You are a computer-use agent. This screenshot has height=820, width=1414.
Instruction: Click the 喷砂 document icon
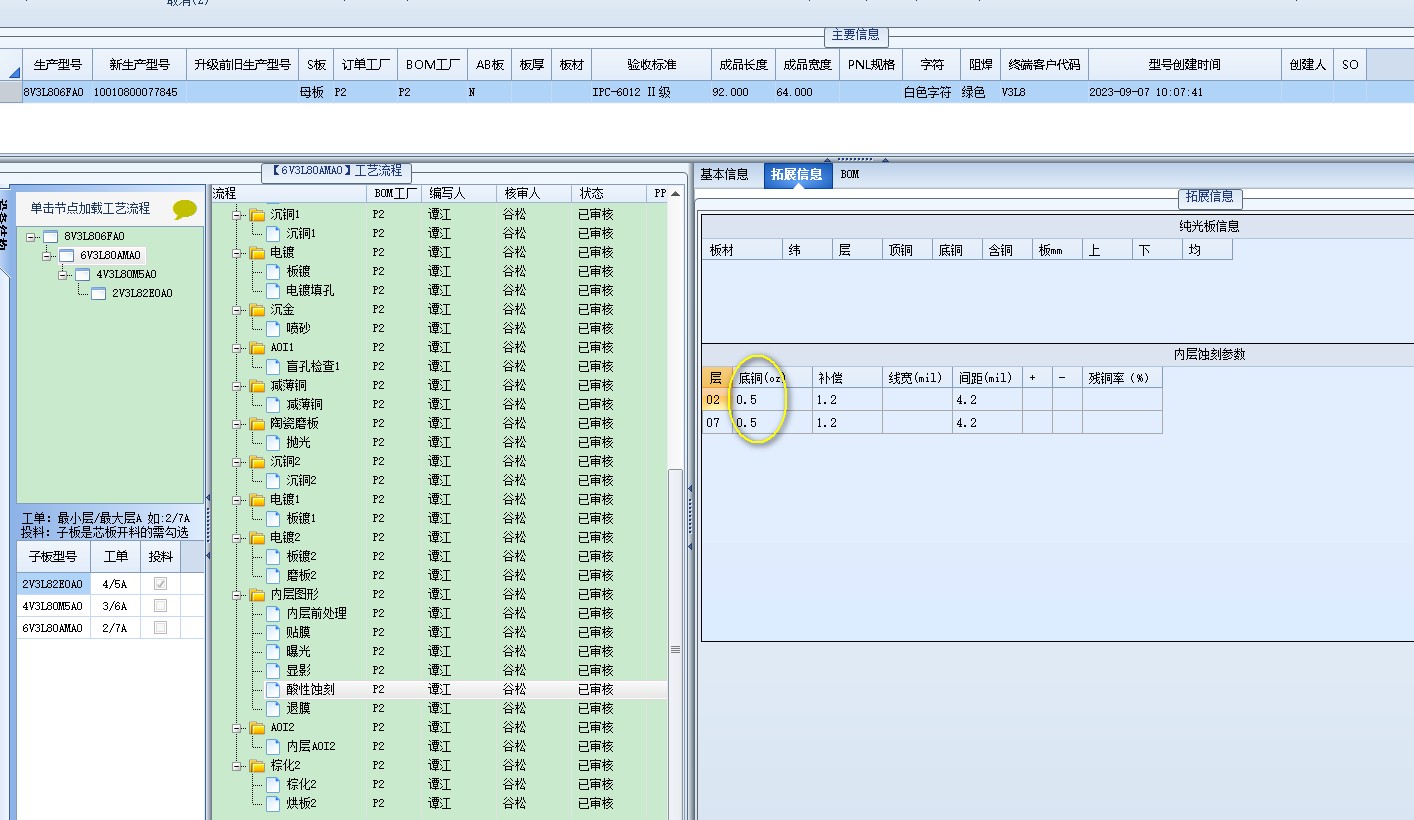click(x=274, y=328)
